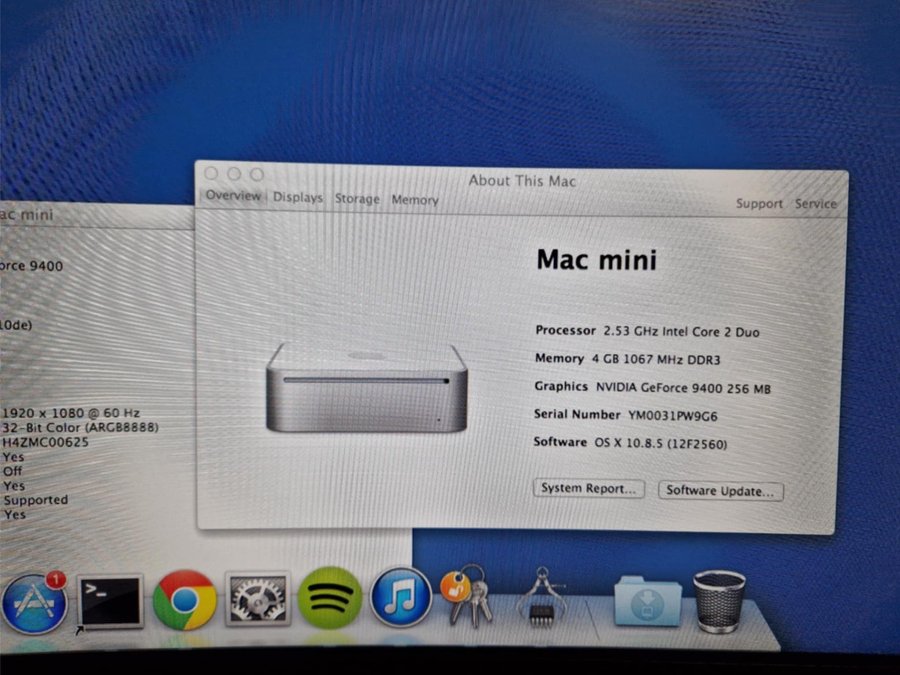Image resolution: width=900 pixels, height=675 pixels.
Task: Open Google Chrome in the dock
Action: (x=184, y=600)
